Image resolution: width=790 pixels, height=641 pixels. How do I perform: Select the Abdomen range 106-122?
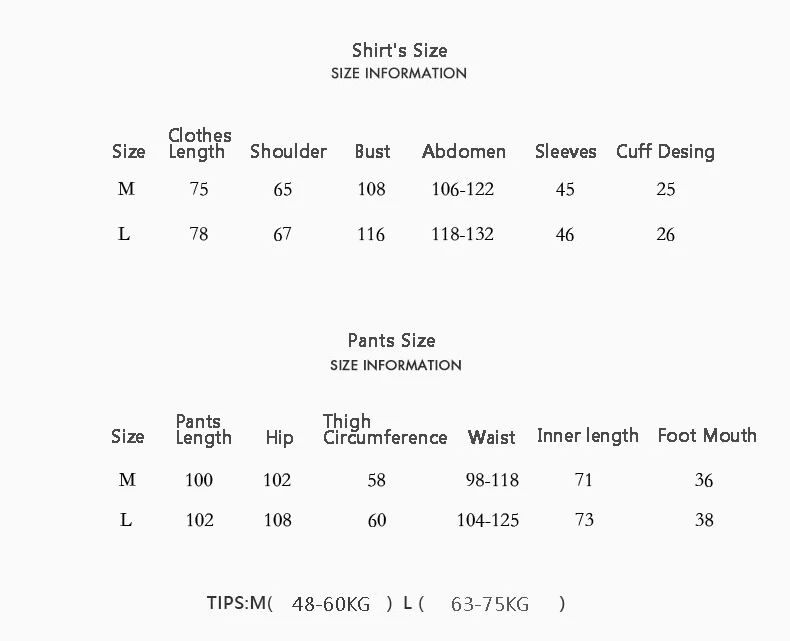tap(463, 189)
